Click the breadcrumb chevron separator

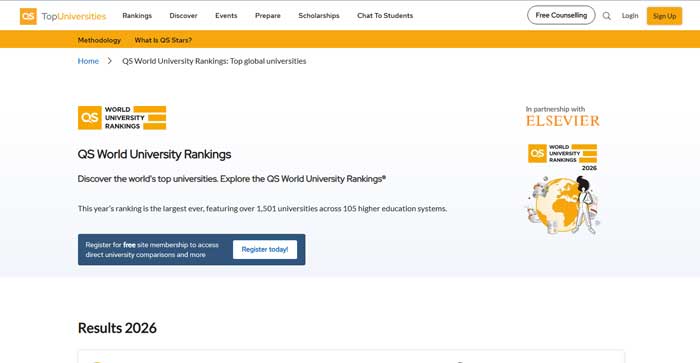(110, 61)
